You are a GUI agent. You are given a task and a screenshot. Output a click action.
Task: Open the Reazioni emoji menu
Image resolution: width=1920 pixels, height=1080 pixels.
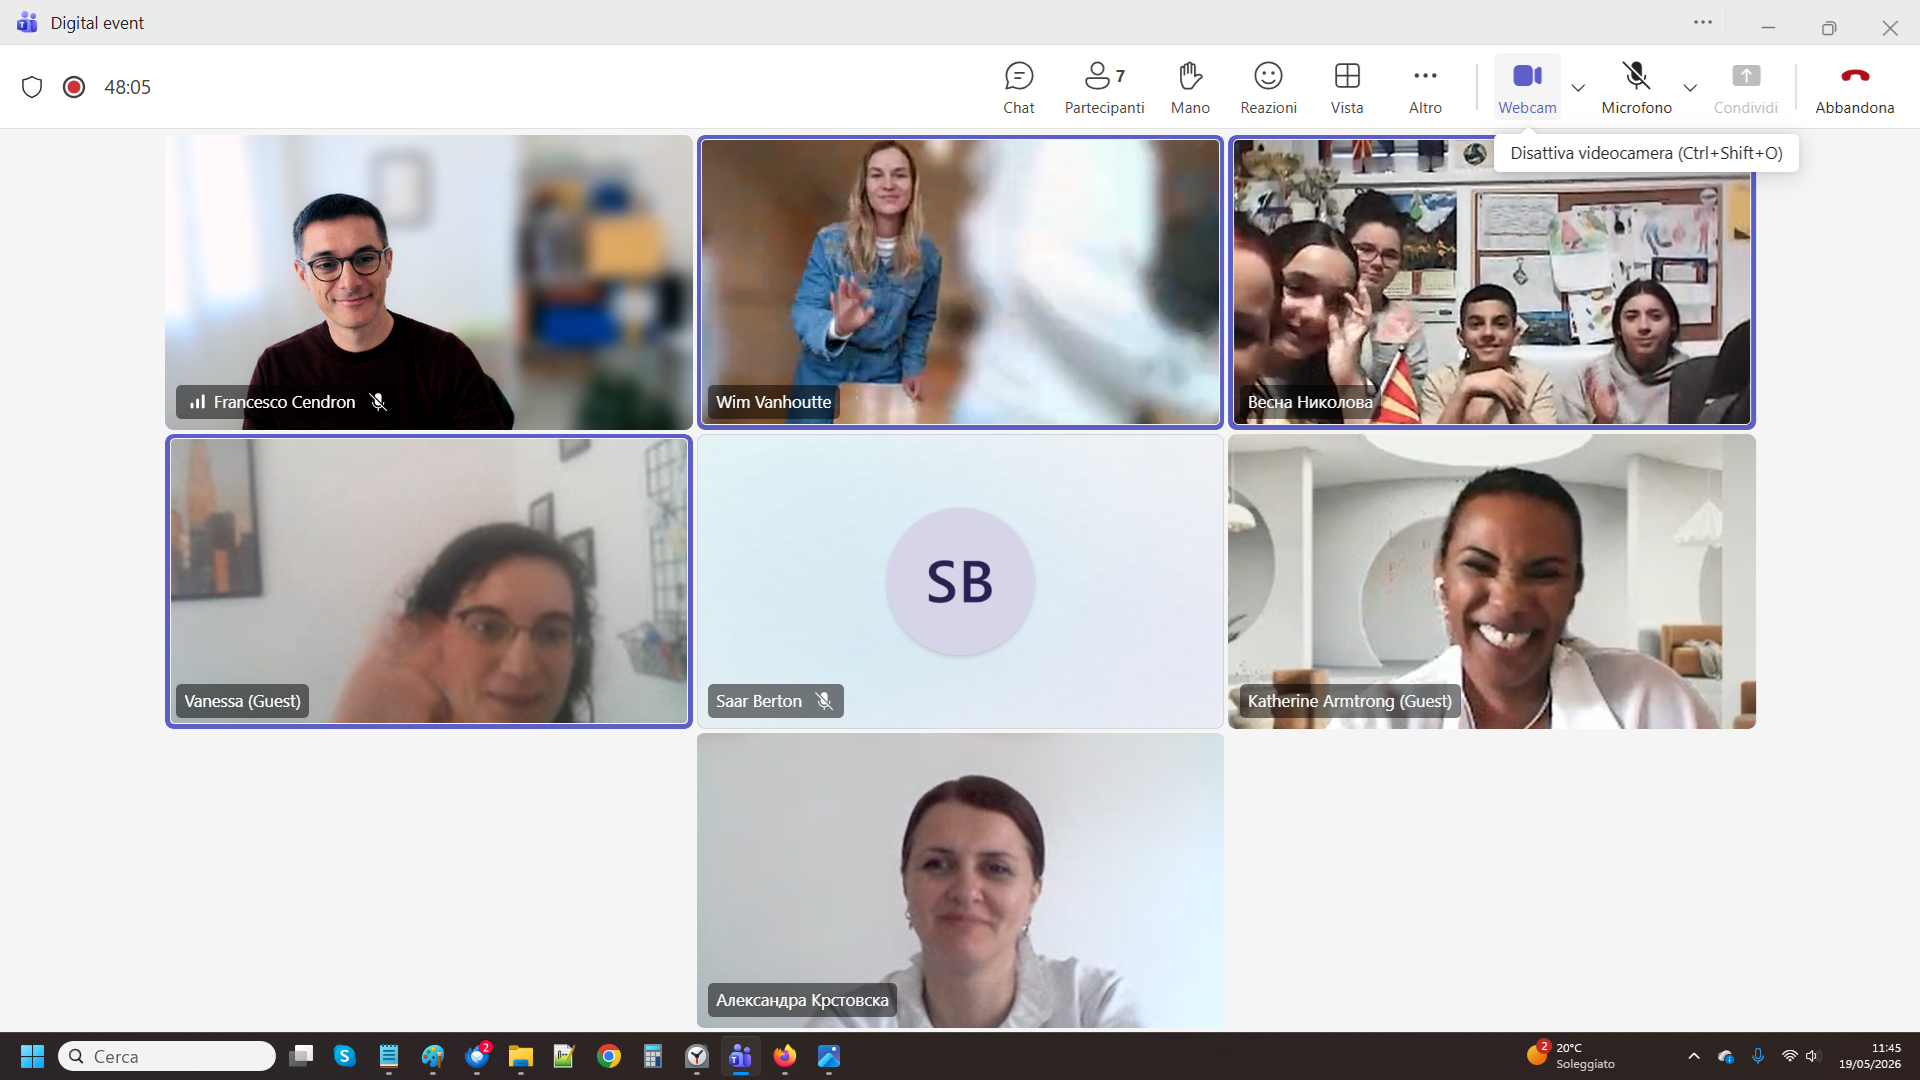(1268, 88)
